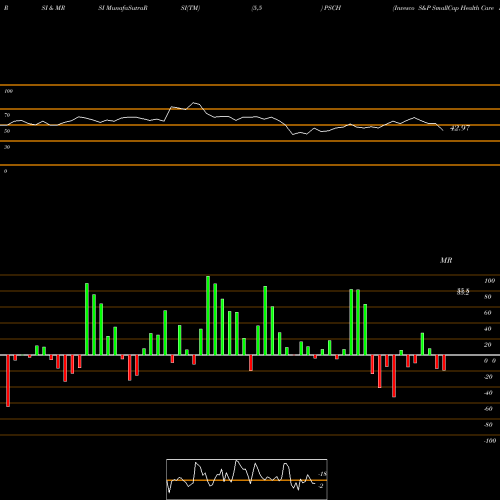
Task: Click the RSI axis label 30
Action: (x=7, y=147)
